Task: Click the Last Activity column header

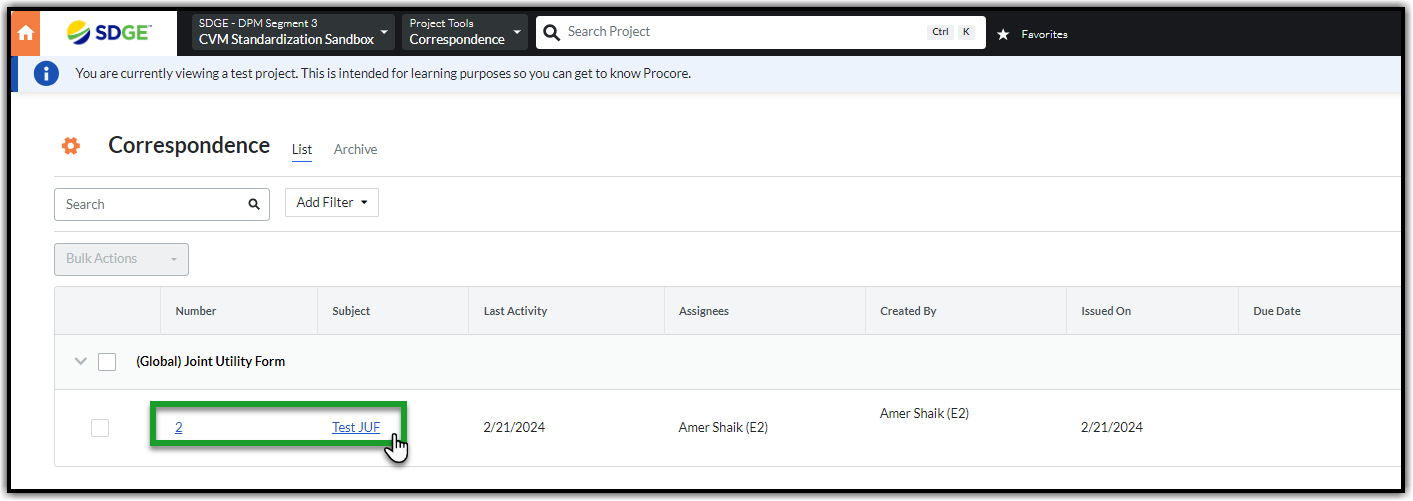Action: click(x=515, y=311)
